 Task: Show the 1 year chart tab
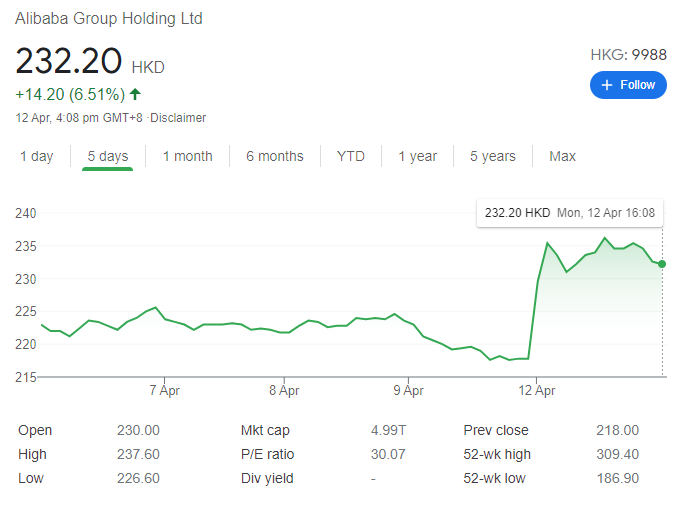click(x=418, y=156)
